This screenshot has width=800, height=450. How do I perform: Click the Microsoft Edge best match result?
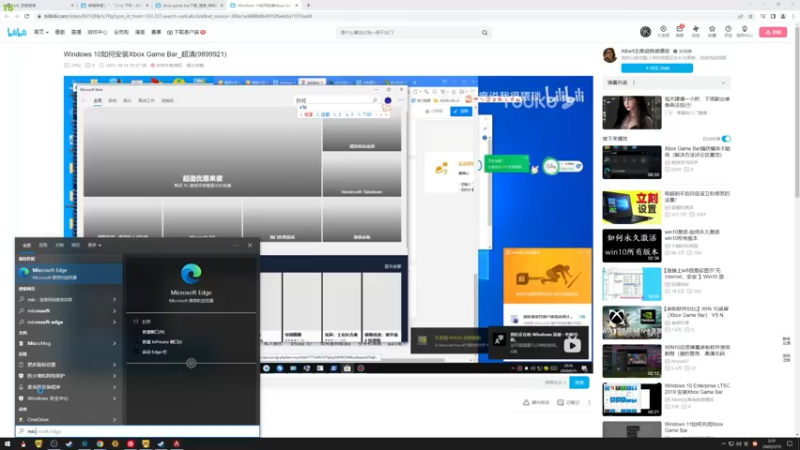[69, 273]
